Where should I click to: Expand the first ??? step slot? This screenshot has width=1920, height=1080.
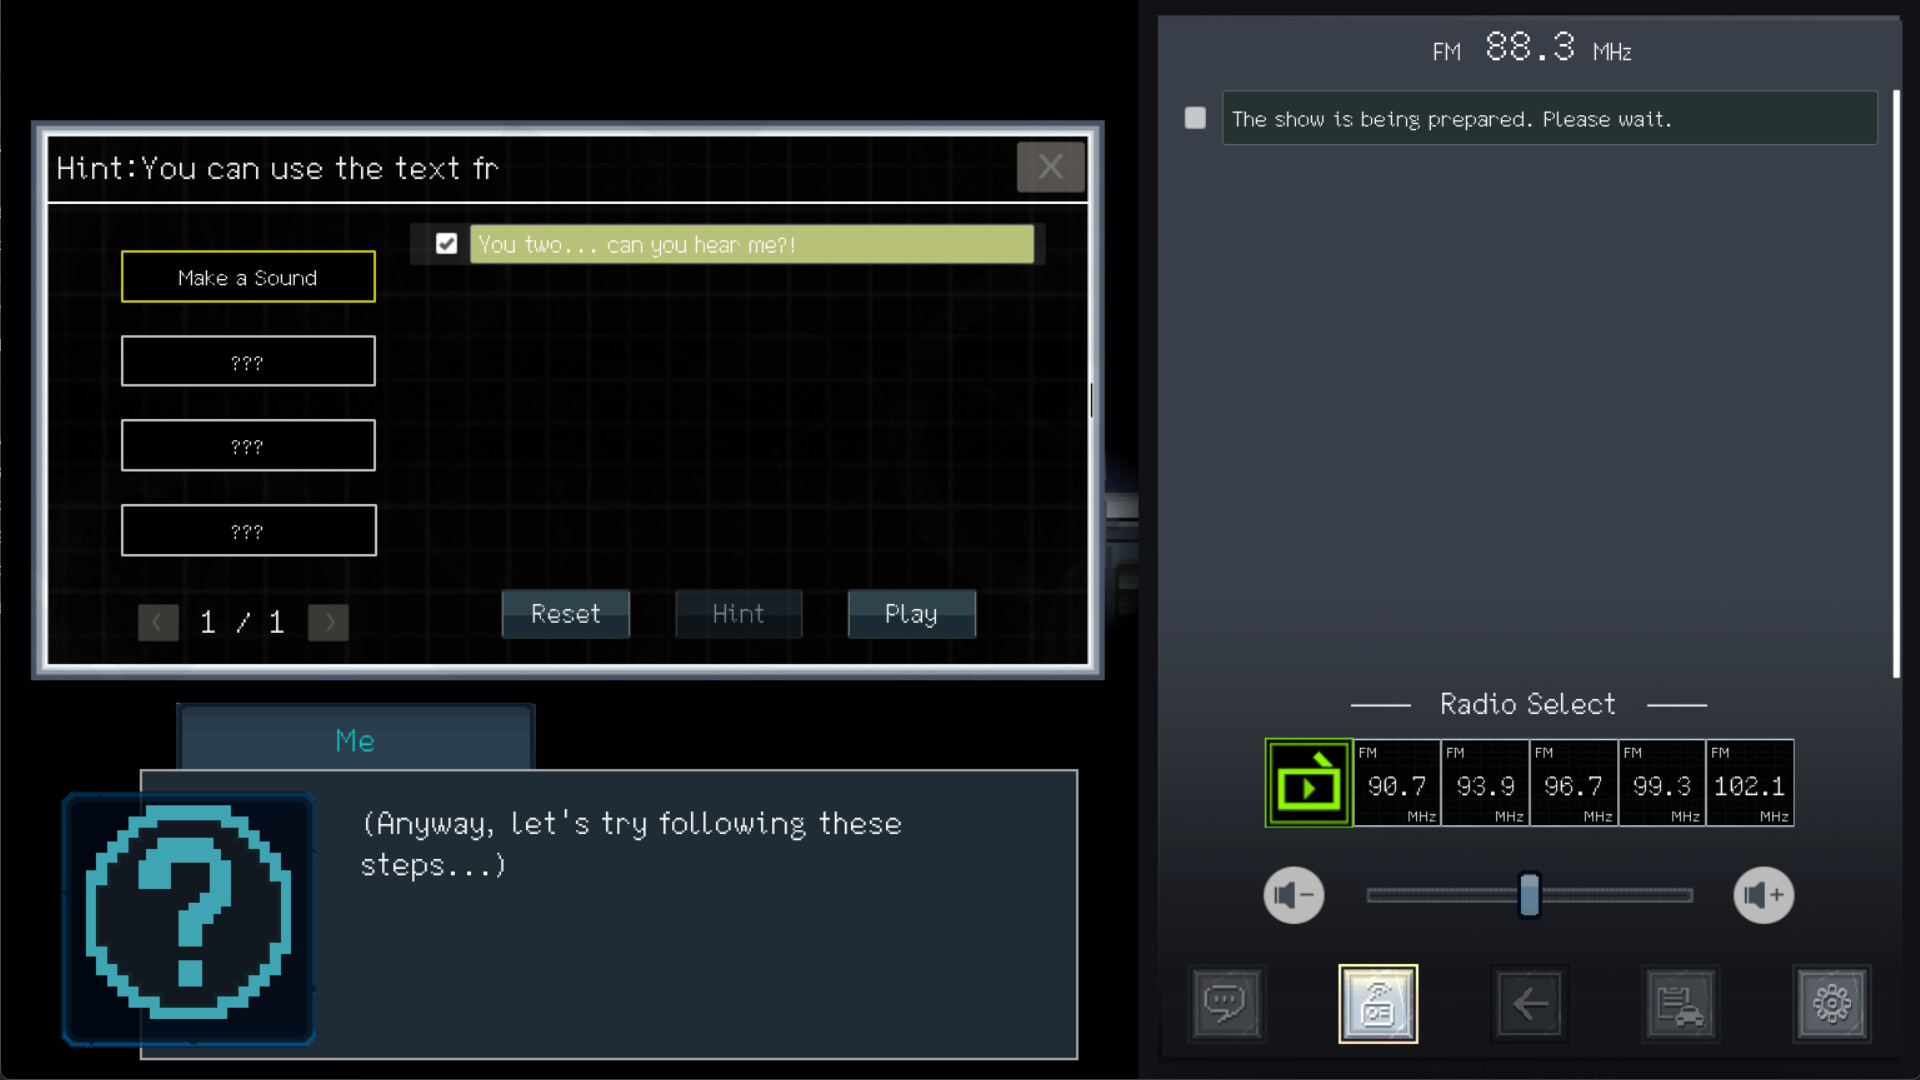pyautogui.click(x=247, y=361)
